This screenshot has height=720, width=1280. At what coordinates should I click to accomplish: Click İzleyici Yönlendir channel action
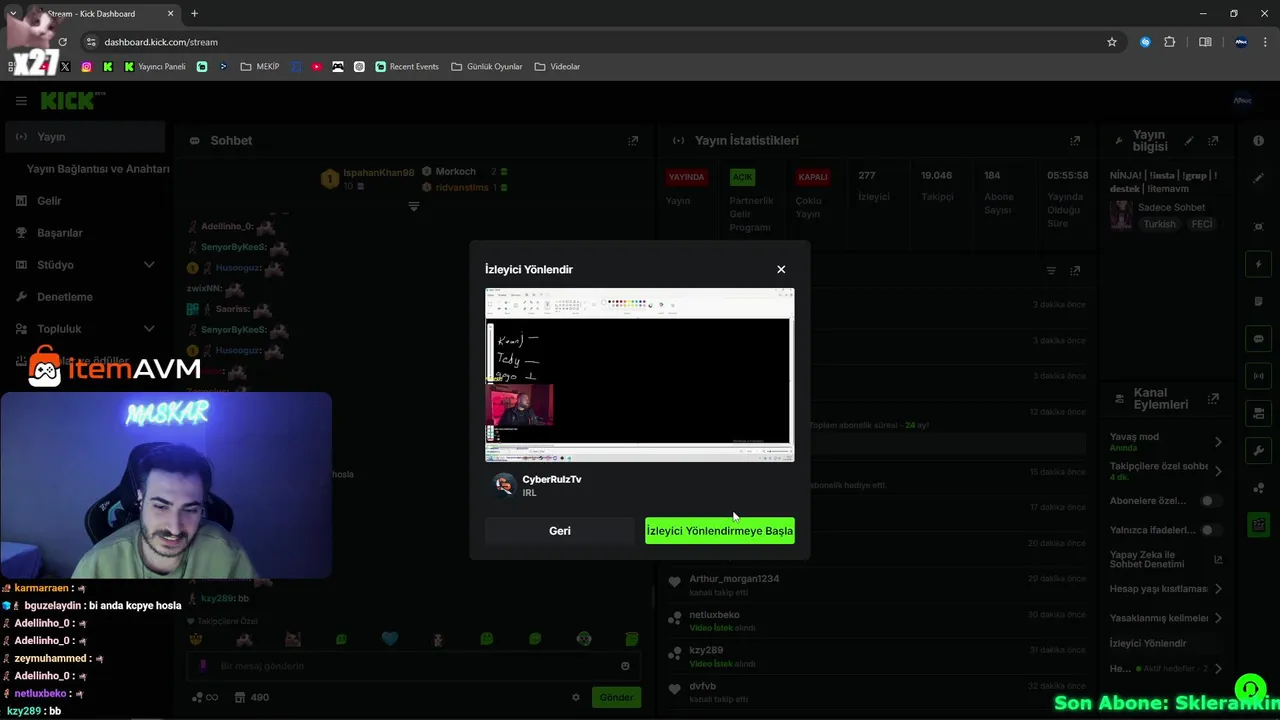[1148, 643]
